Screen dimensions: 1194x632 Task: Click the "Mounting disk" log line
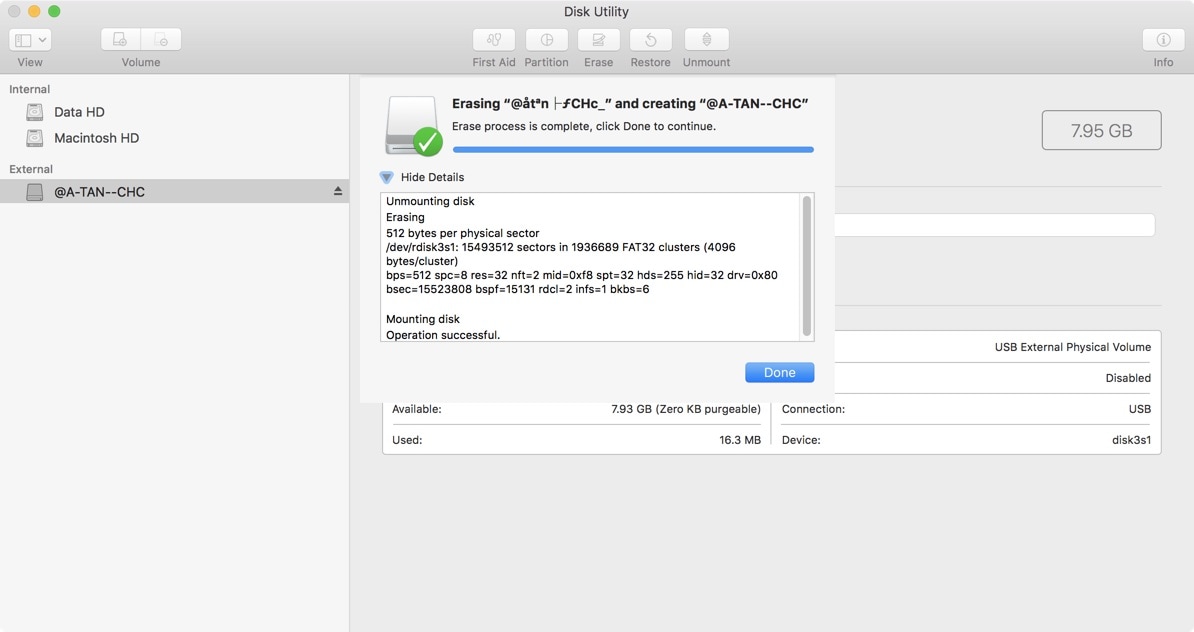[x=423, y=319]
